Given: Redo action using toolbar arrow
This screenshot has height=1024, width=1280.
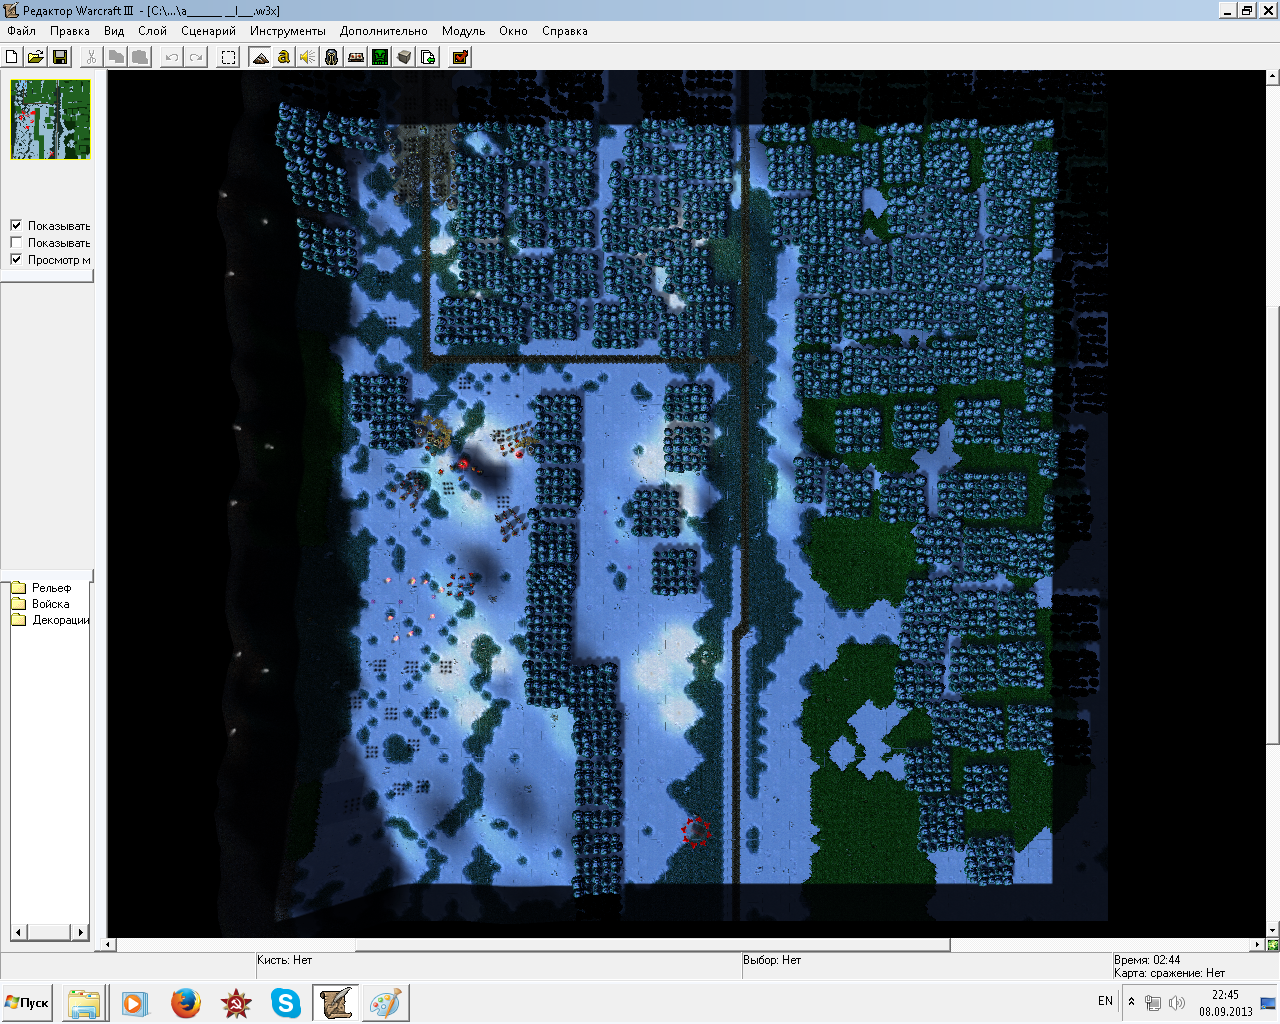Looking at the screenshot, I should (196, 57).
